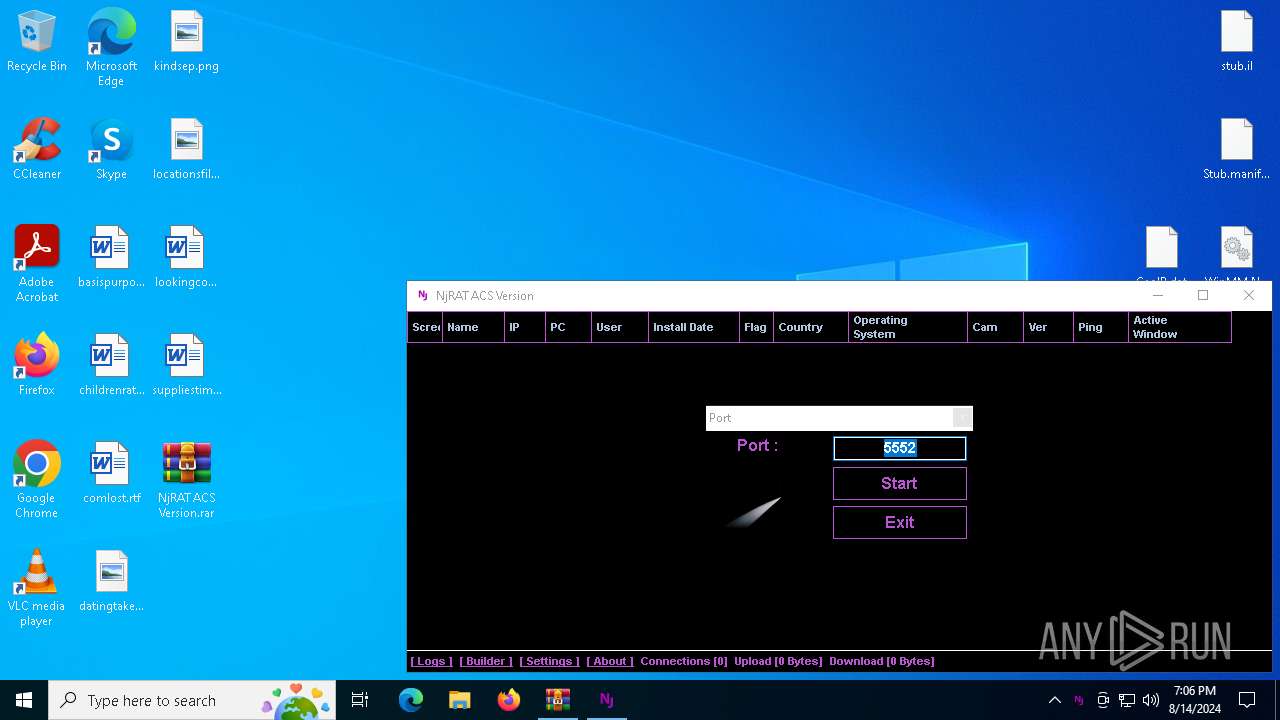
Task: Open the Builder link in NjRAT
Action: [x=486, y=661]
